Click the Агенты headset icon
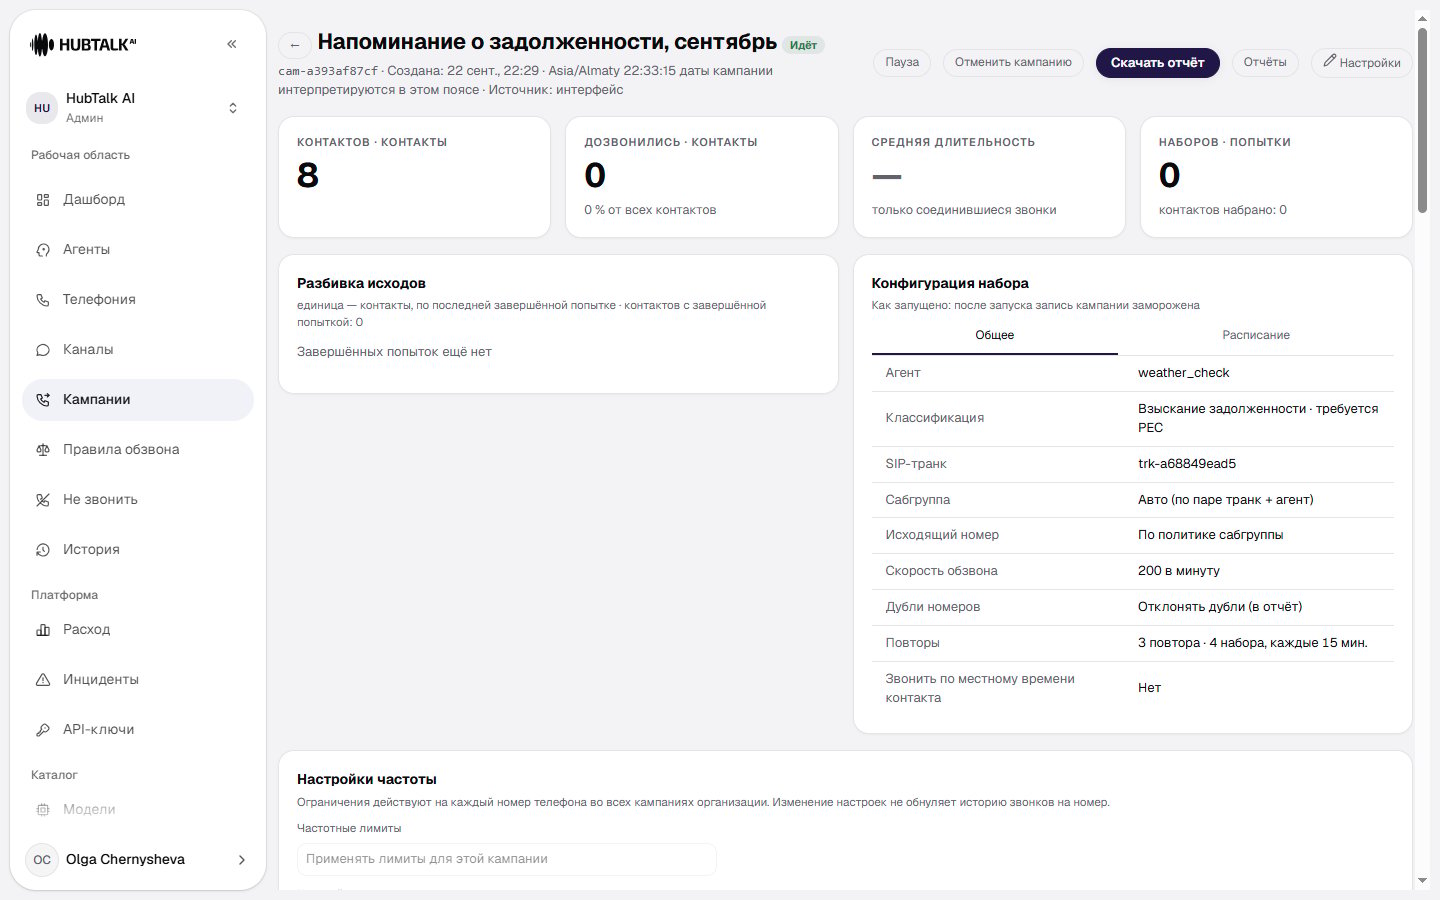This screenshot has height=900, width=1440. click(43, 250)
